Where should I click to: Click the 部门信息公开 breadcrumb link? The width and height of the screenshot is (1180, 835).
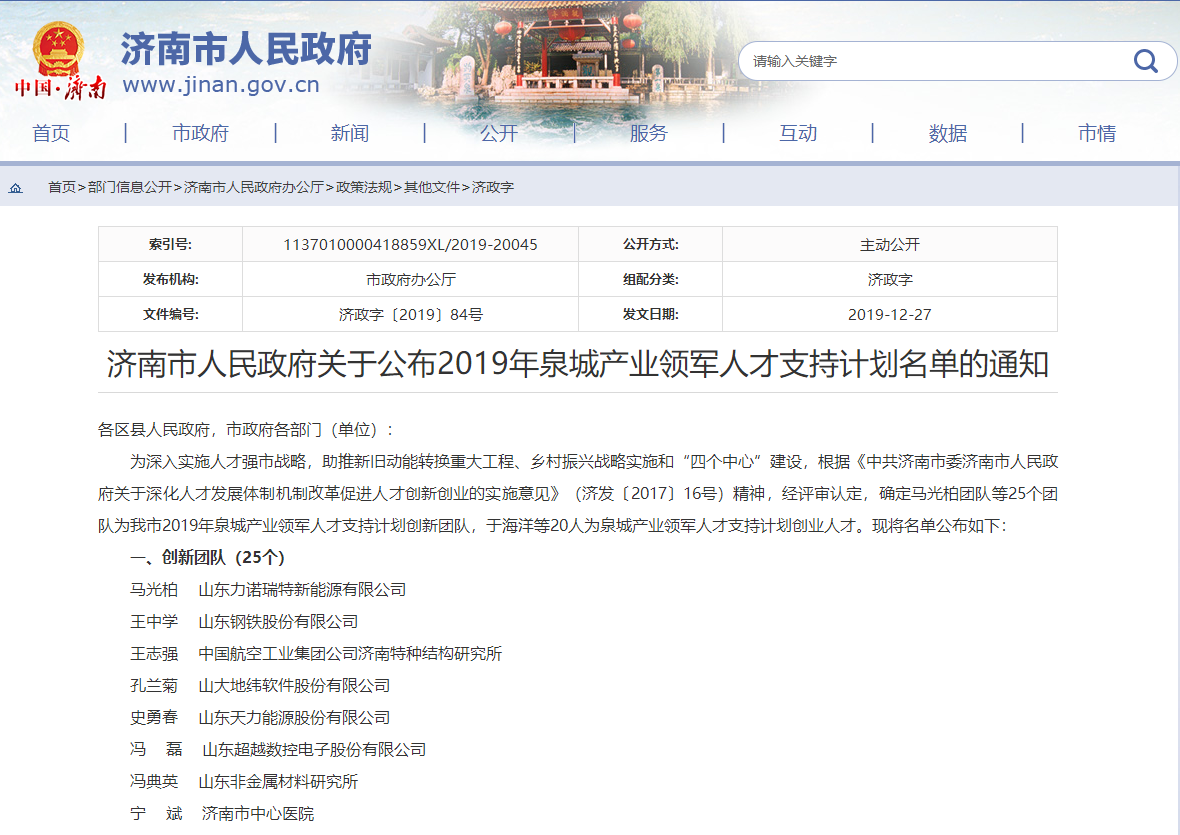[129, 187]
